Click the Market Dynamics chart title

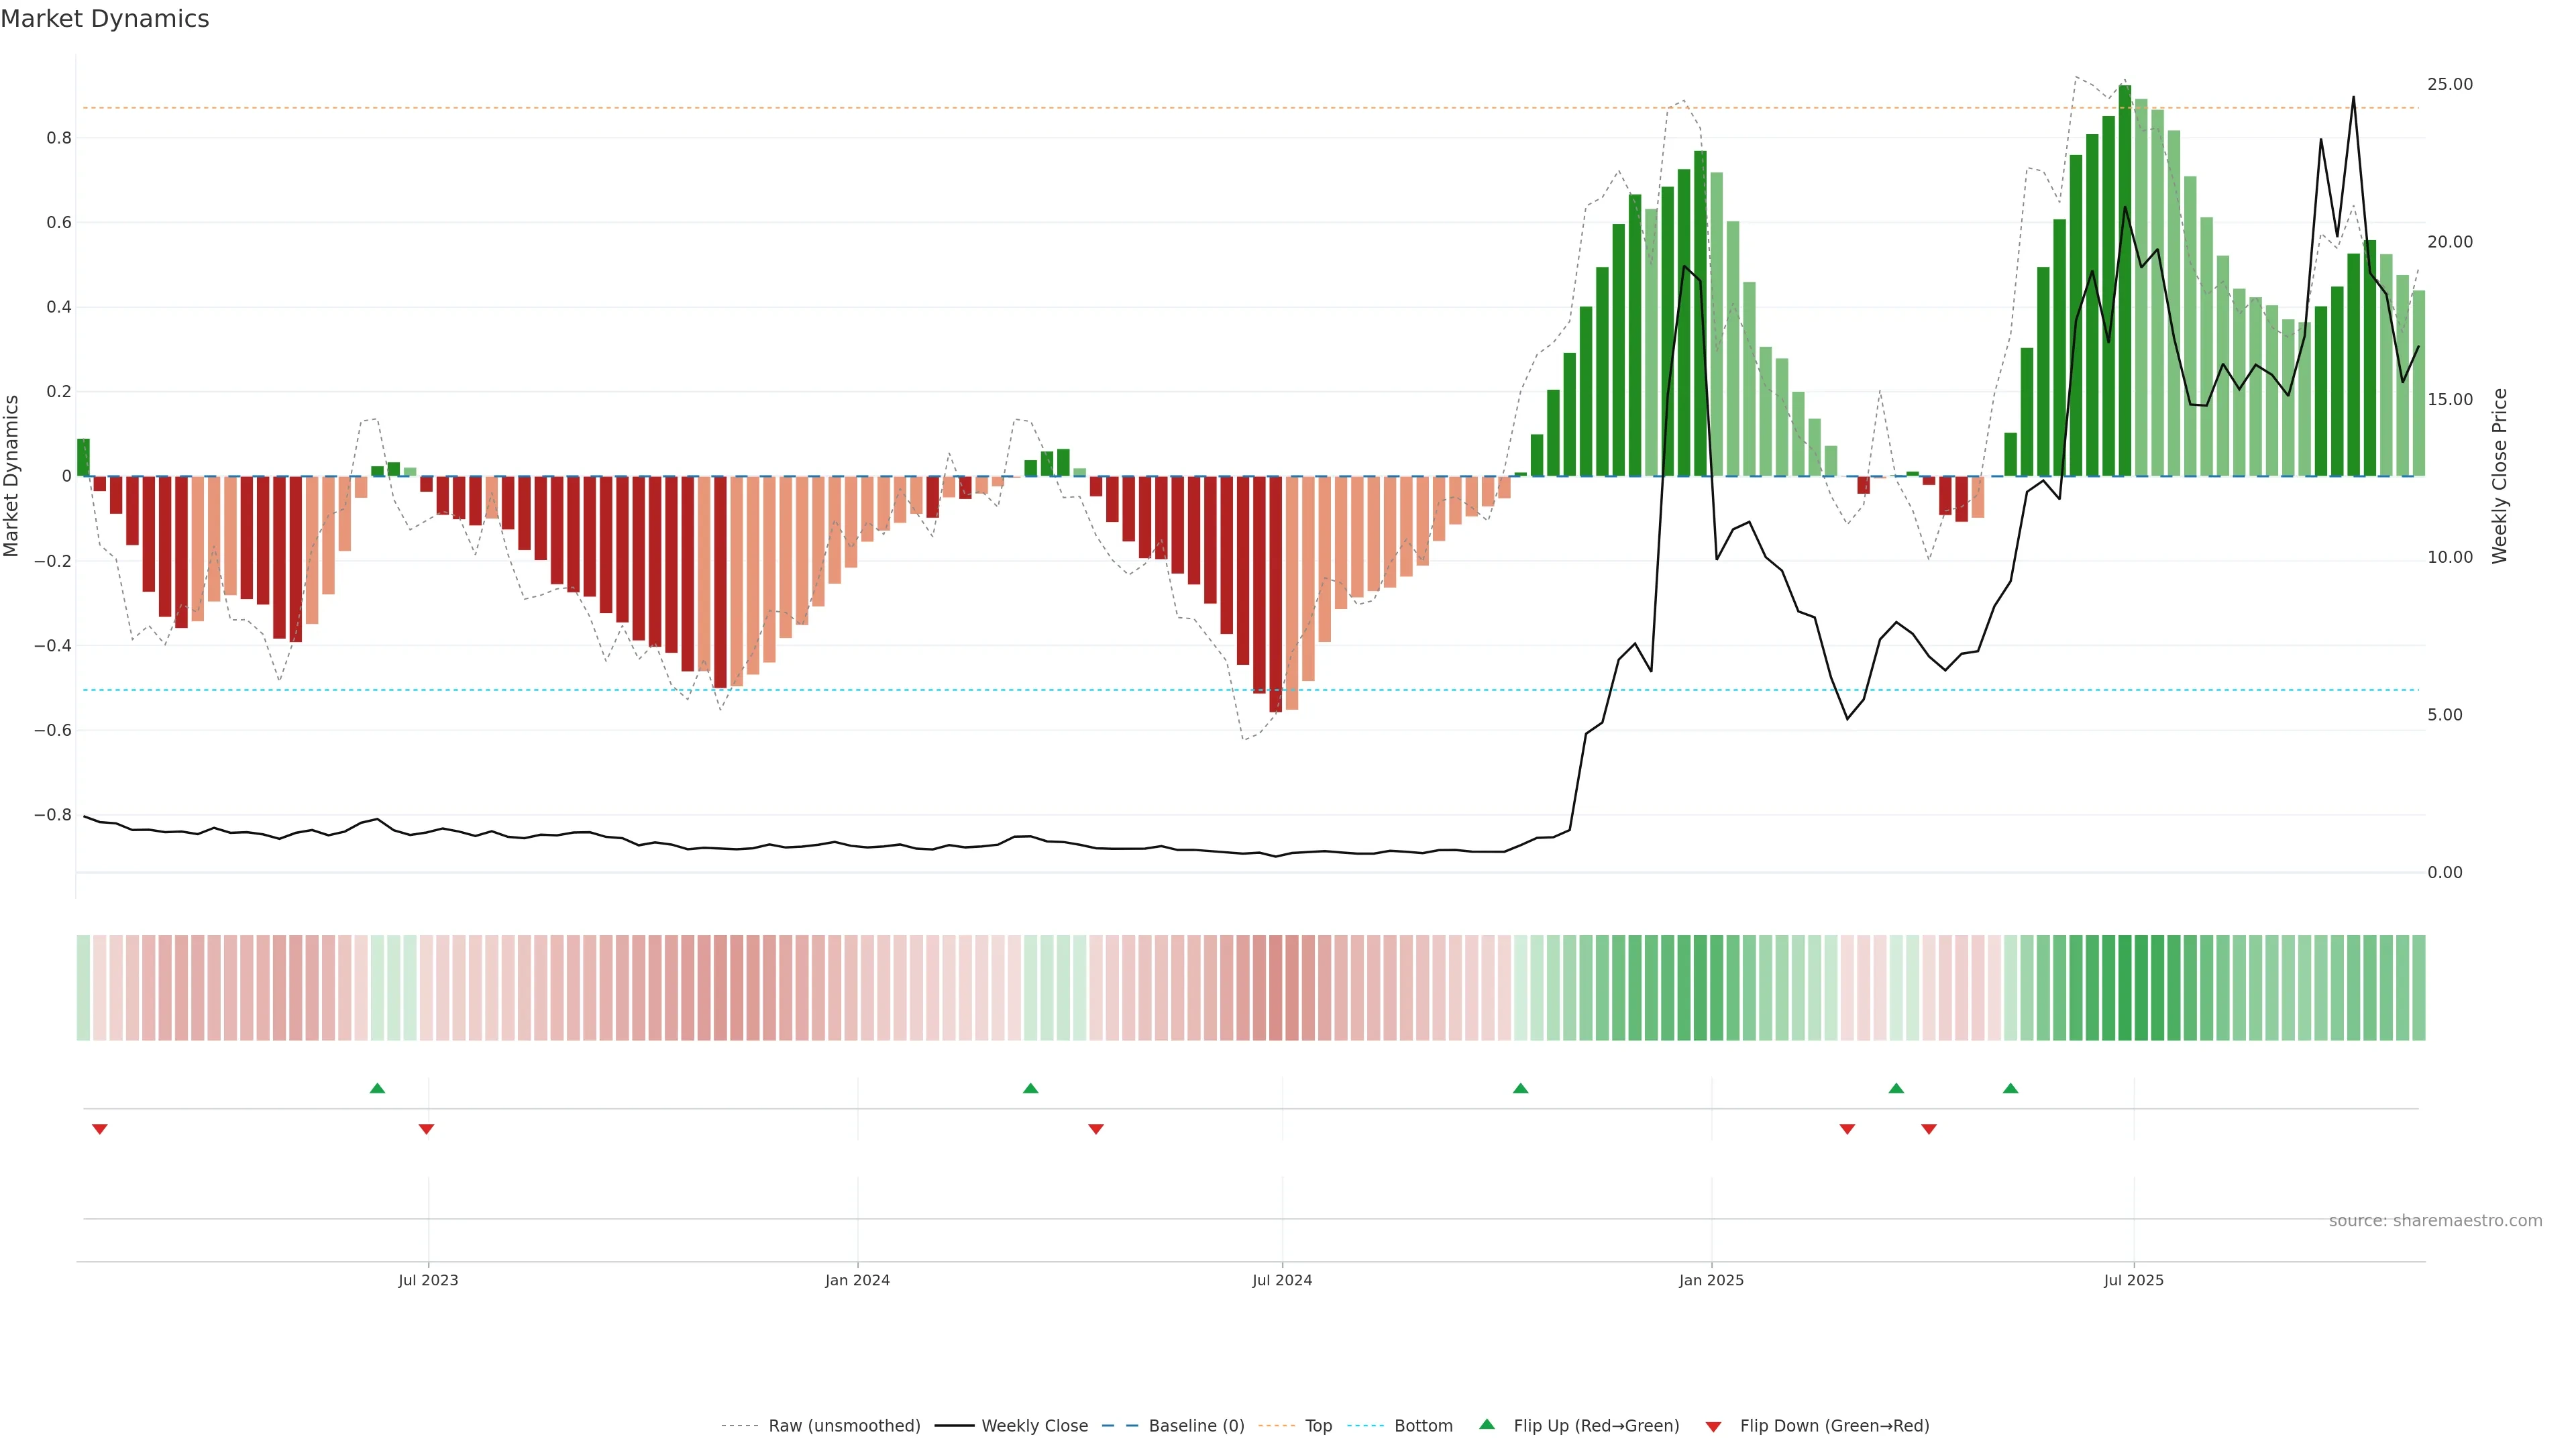(x=105, y=19)
